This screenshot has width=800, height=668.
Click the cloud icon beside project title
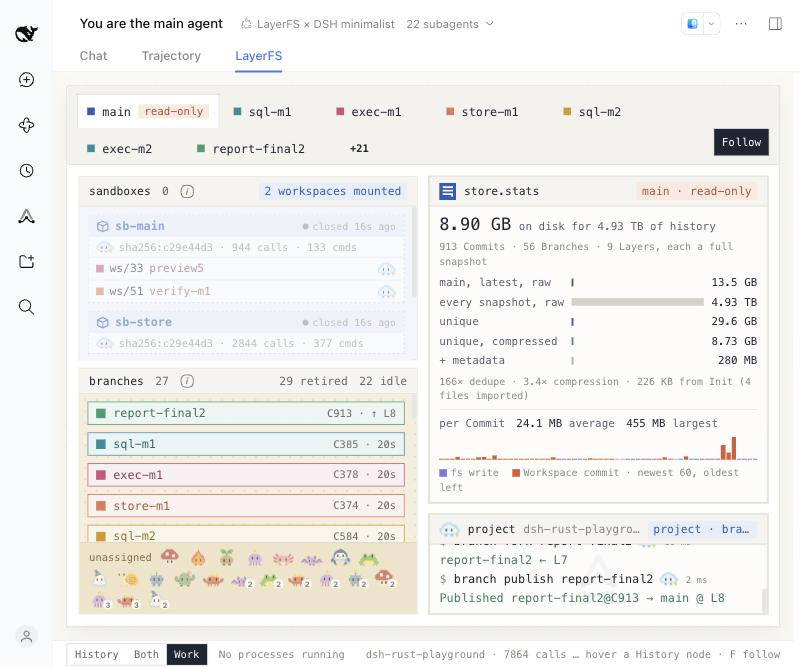(x=449, y=529)
